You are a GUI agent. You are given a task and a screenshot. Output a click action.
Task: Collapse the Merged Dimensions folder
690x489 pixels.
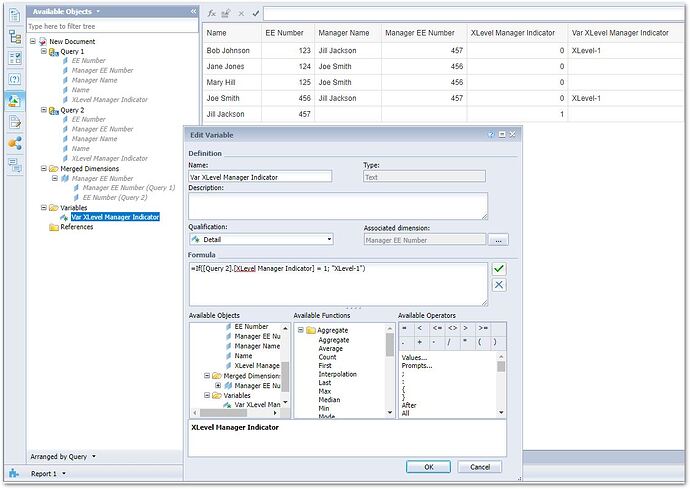44,169
